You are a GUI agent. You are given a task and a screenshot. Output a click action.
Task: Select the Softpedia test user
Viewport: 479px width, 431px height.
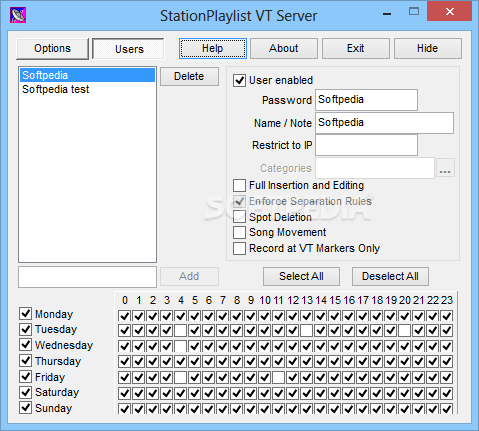point(87,89)
